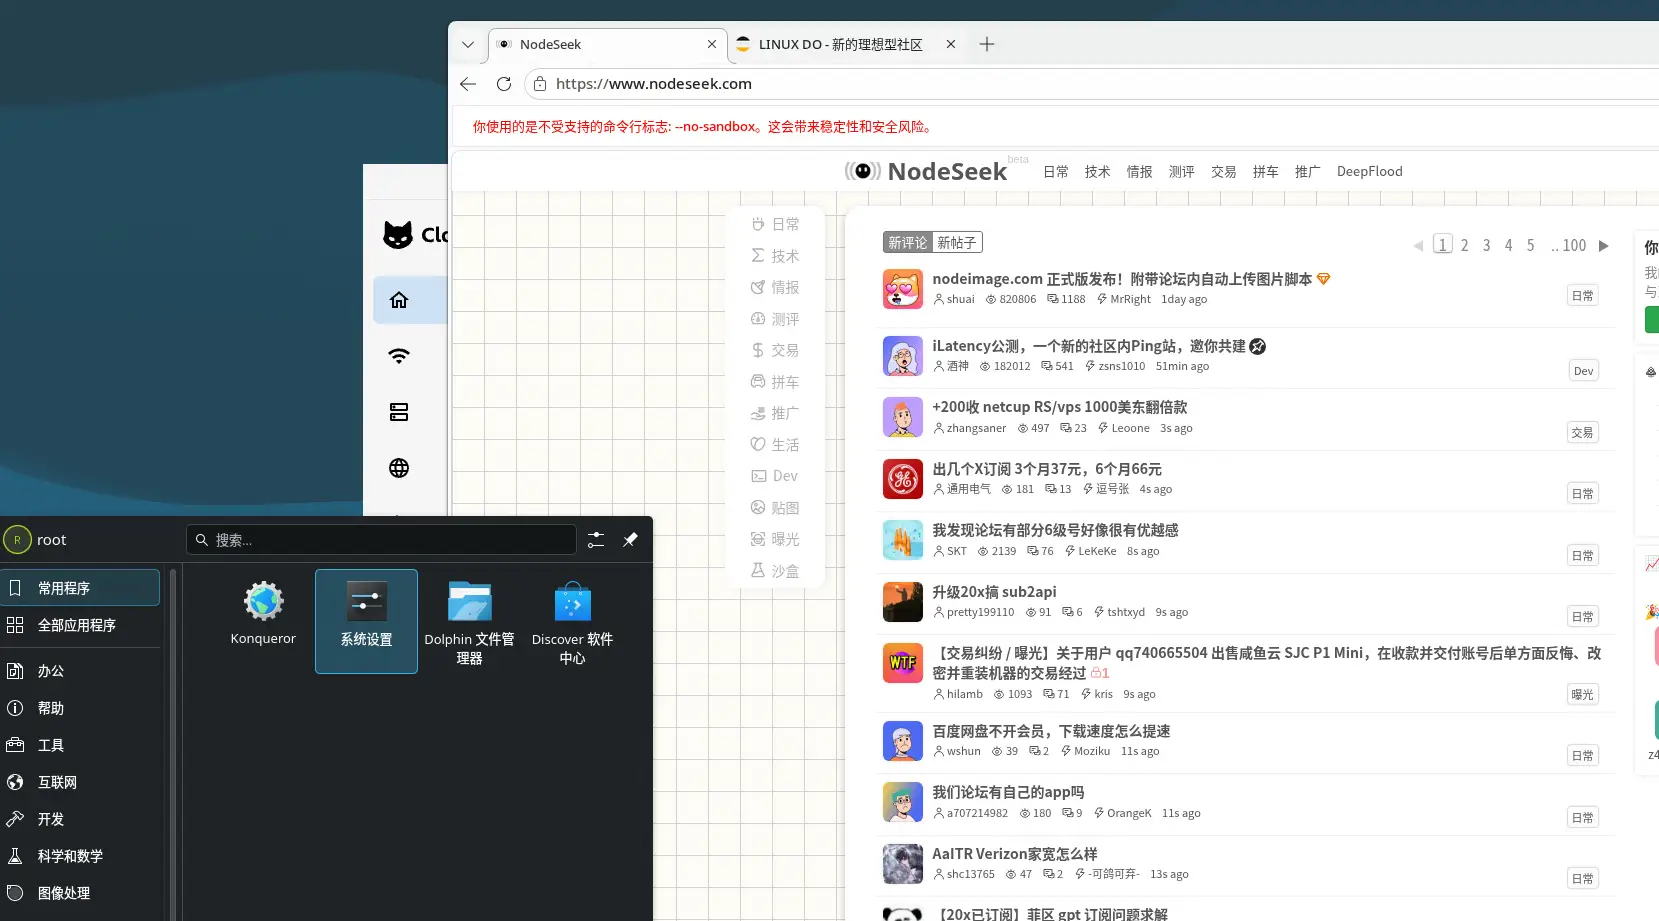Click the globe icon in Clash sidebar

coord(399,468)
